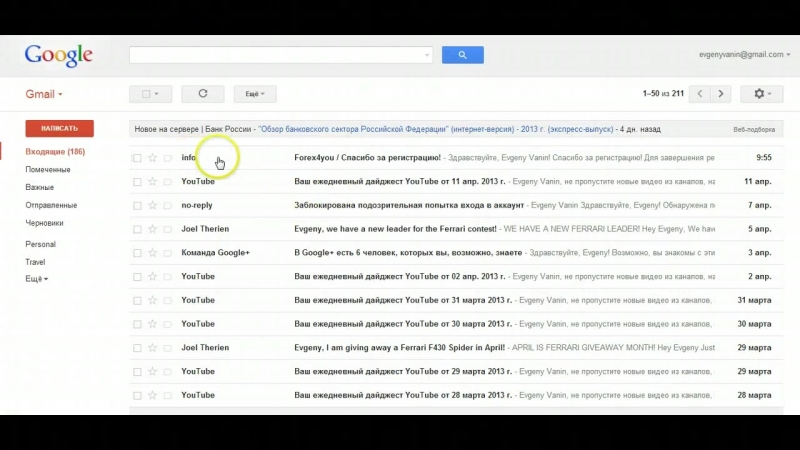This screenshot has height=450, width=800.
Task: Open Важные folder
Action: point(40,187)
